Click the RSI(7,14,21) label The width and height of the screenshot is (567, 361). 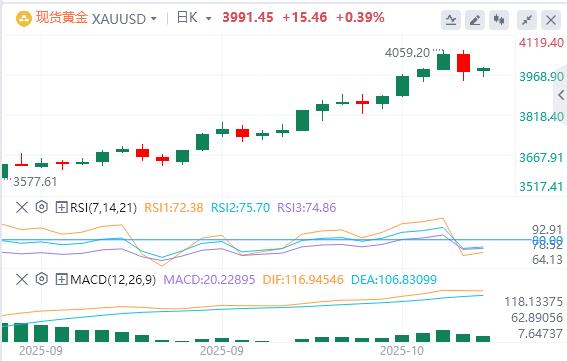click(x=103, y=208)
